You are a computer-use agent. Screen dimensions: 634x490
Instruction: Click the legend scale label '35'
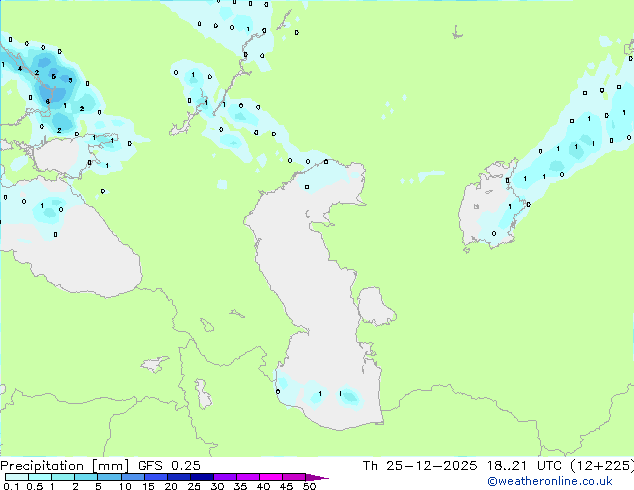coord(240,486)
